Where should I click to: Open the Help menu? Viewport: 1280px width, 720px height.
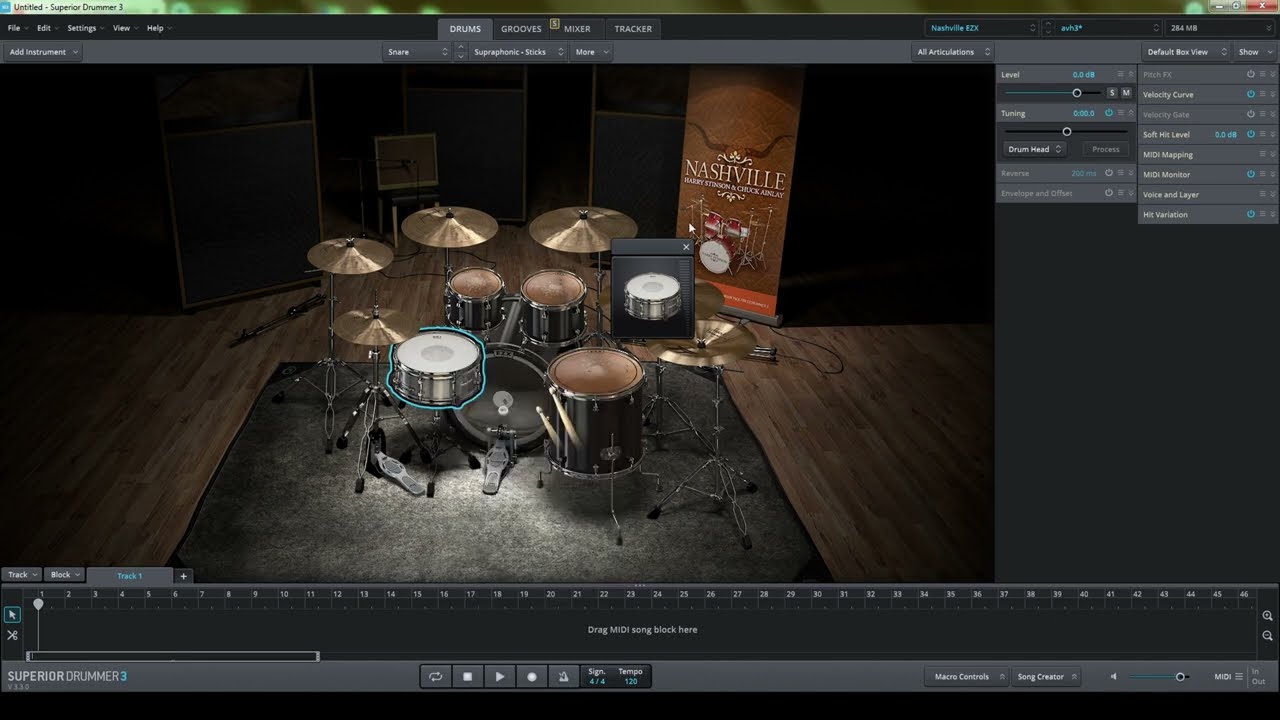[159, 28]
